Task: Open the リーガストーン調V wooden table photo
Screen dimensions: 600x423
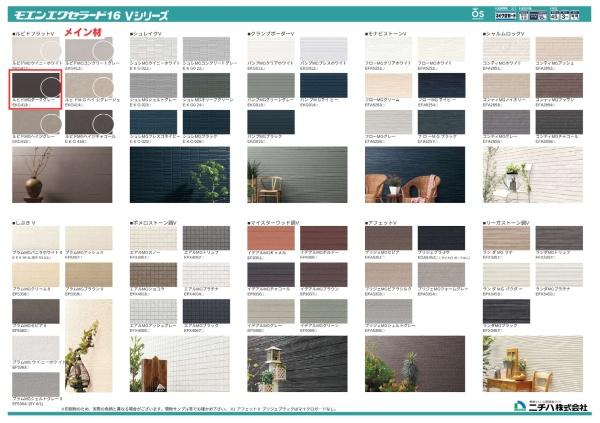Action: 533,364
